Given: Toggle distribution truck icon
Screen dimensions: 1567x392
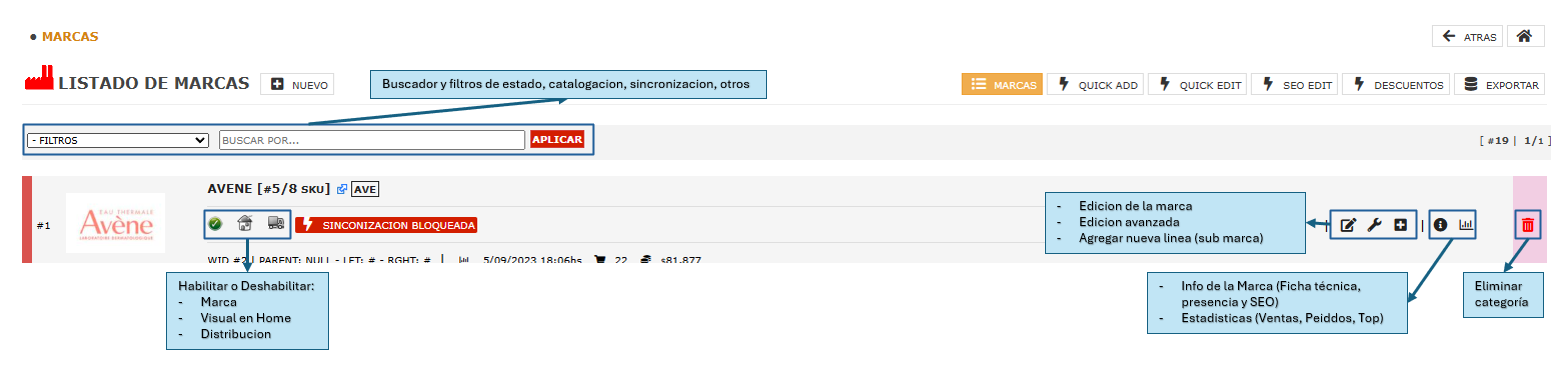Looking at the screenshot, I should (276, 225).
